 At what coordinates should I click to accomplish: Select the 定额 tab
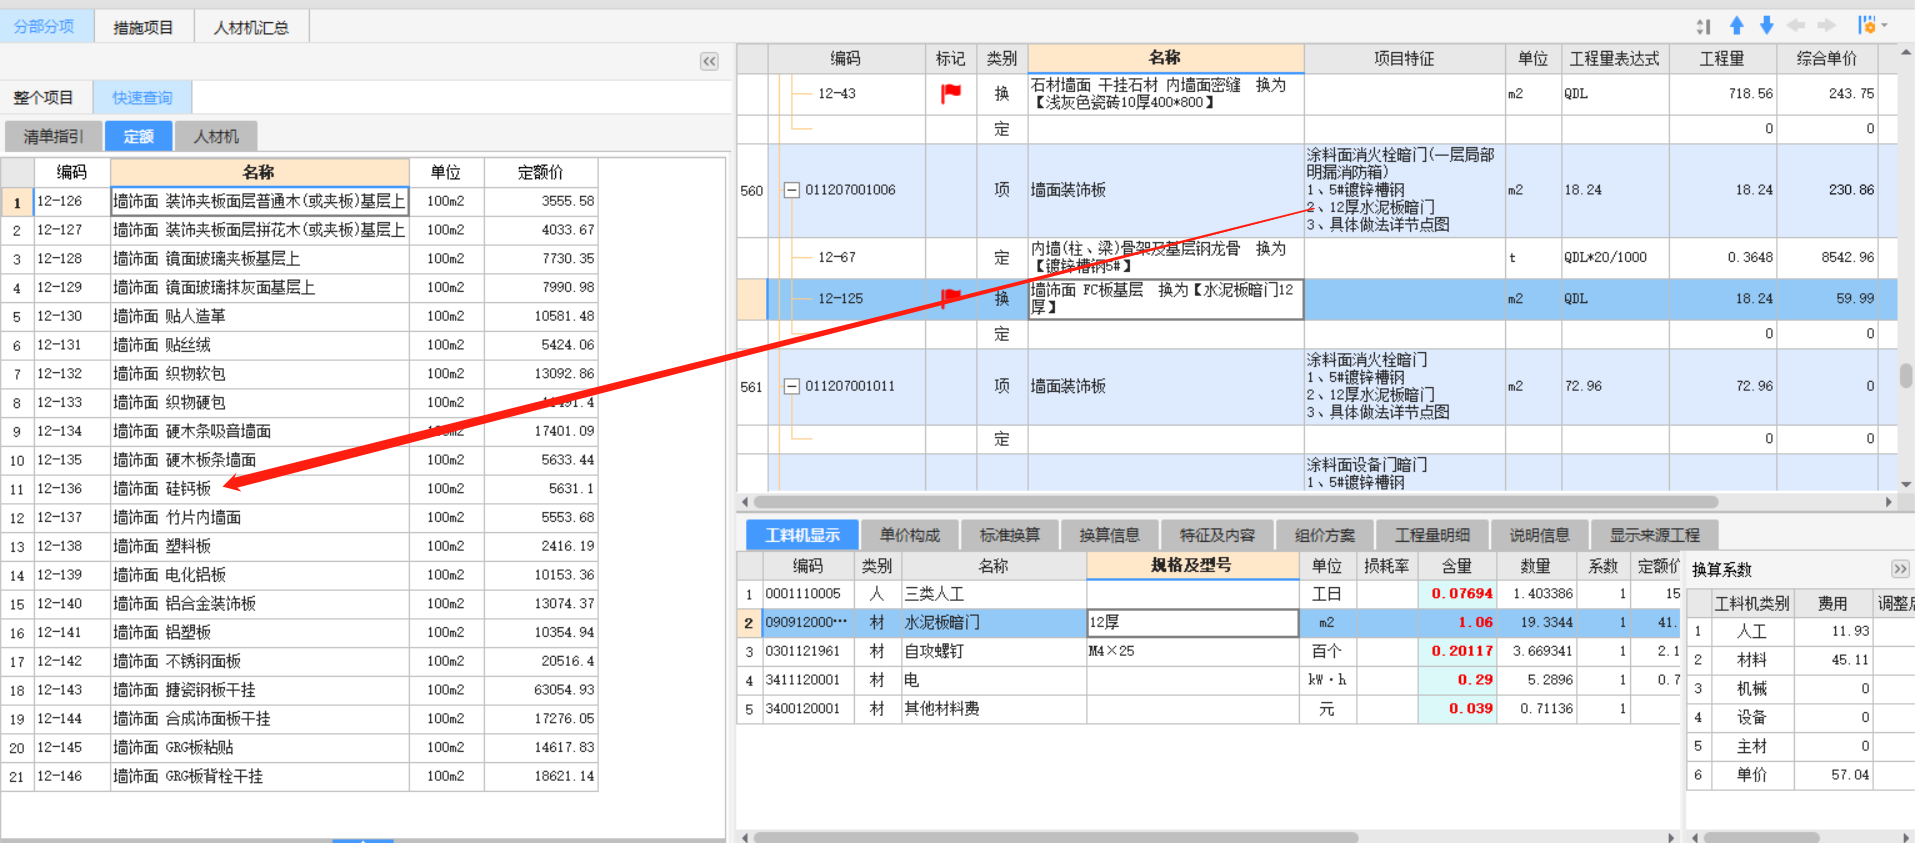click(x=138, y=136)
